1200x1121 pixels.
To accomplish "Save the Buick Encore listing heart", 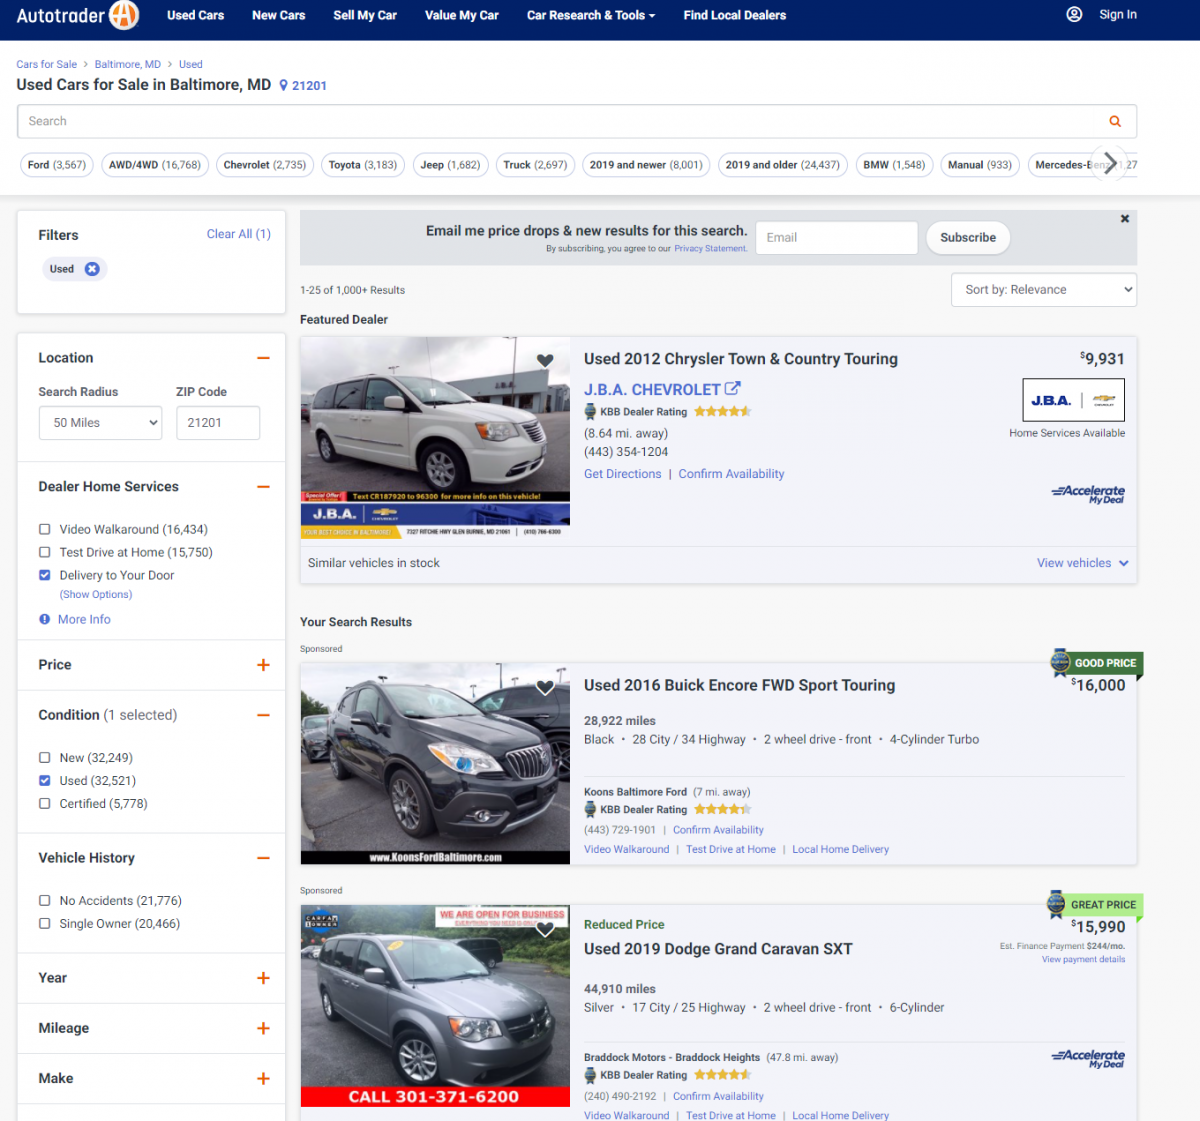I will point(545,687).
